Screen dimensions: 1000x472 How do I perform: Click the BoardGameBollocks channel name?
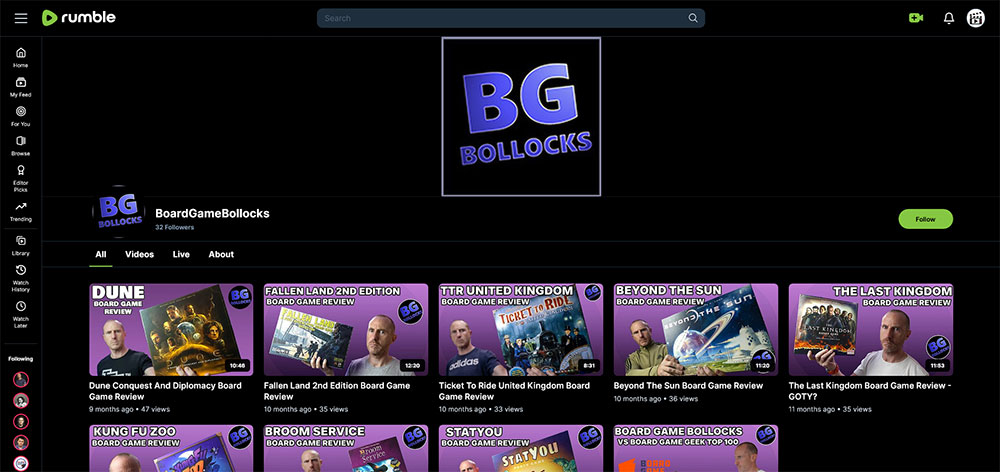pos(212,213)
